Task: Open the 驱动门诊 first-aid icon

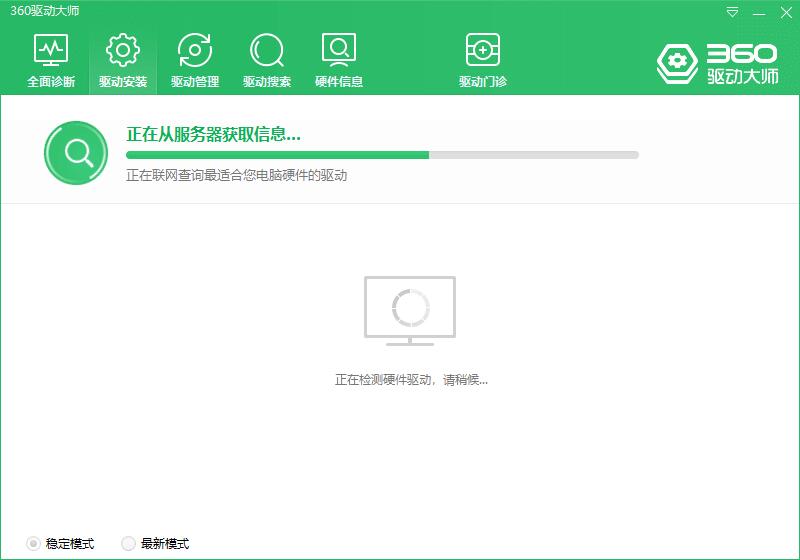Action: pos(483,50)
